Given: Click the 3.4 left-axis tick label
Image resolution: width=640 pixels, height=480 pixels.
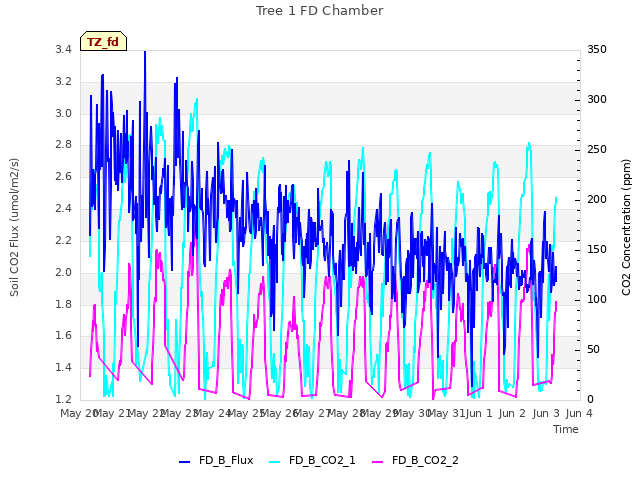Looking at the screenshot, I should [63, 49].
